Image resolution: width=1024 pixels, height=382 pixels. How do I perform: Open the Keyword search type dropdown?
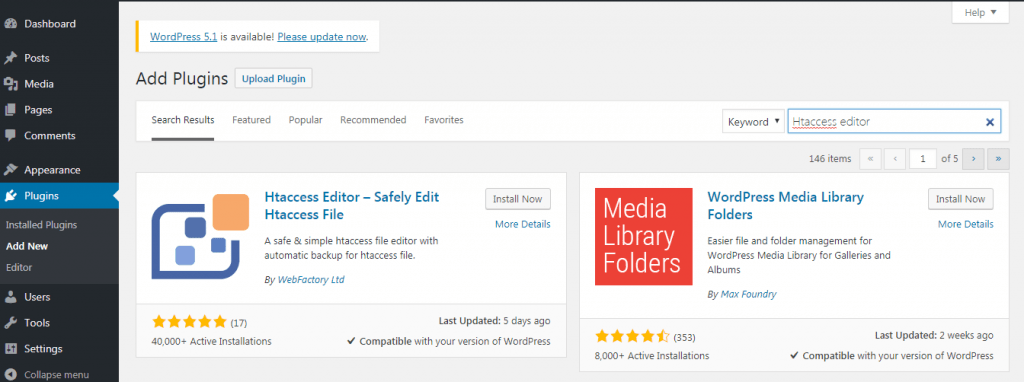753,121
